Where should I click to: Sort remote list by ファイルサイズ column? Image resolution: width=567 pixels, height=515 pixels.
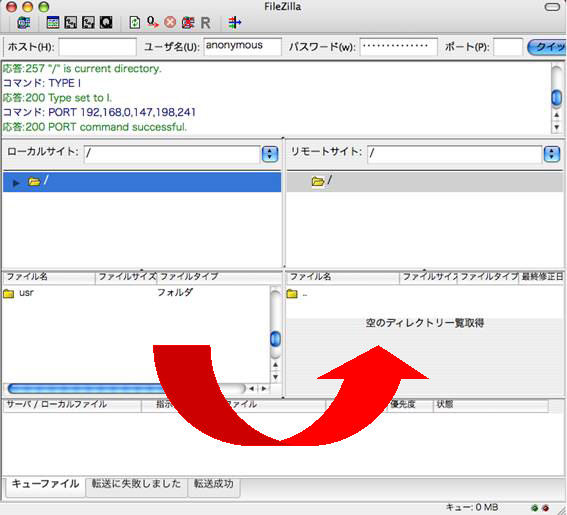[429, 277]
